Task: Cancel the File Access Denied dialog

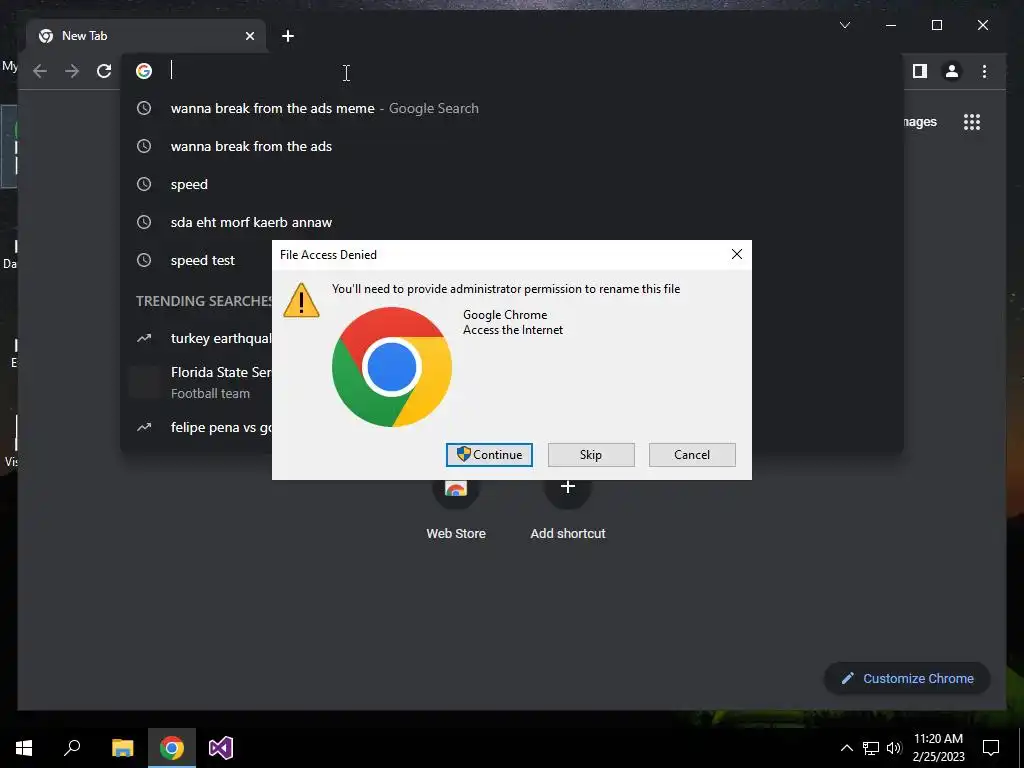Action: tap(692, 455)
